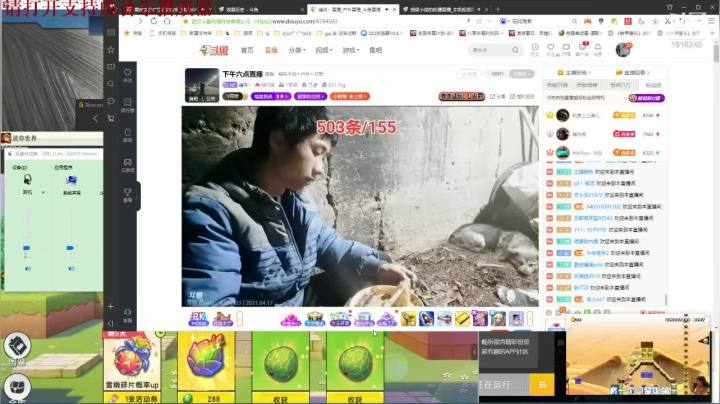Select the airplane gift icon
Screen dimensions: 720x404
pyautogui.click(x=444, y=319)
